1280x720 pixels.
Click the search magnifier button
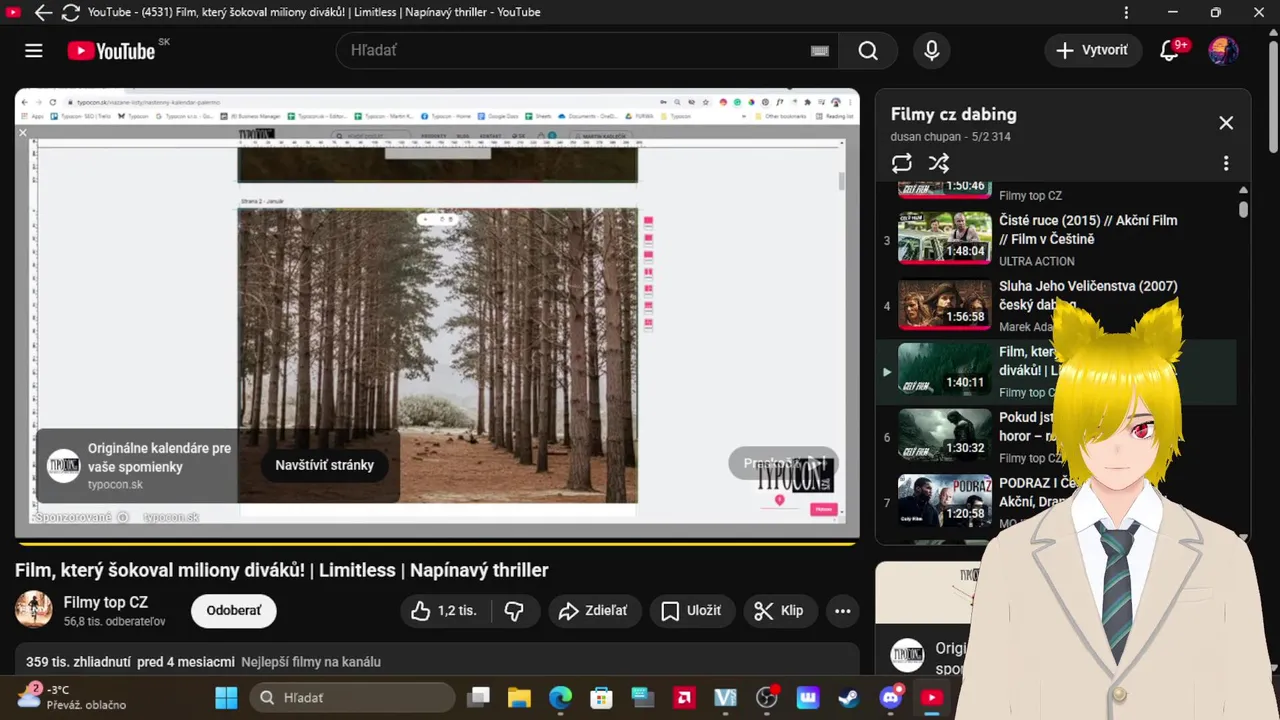868,51
